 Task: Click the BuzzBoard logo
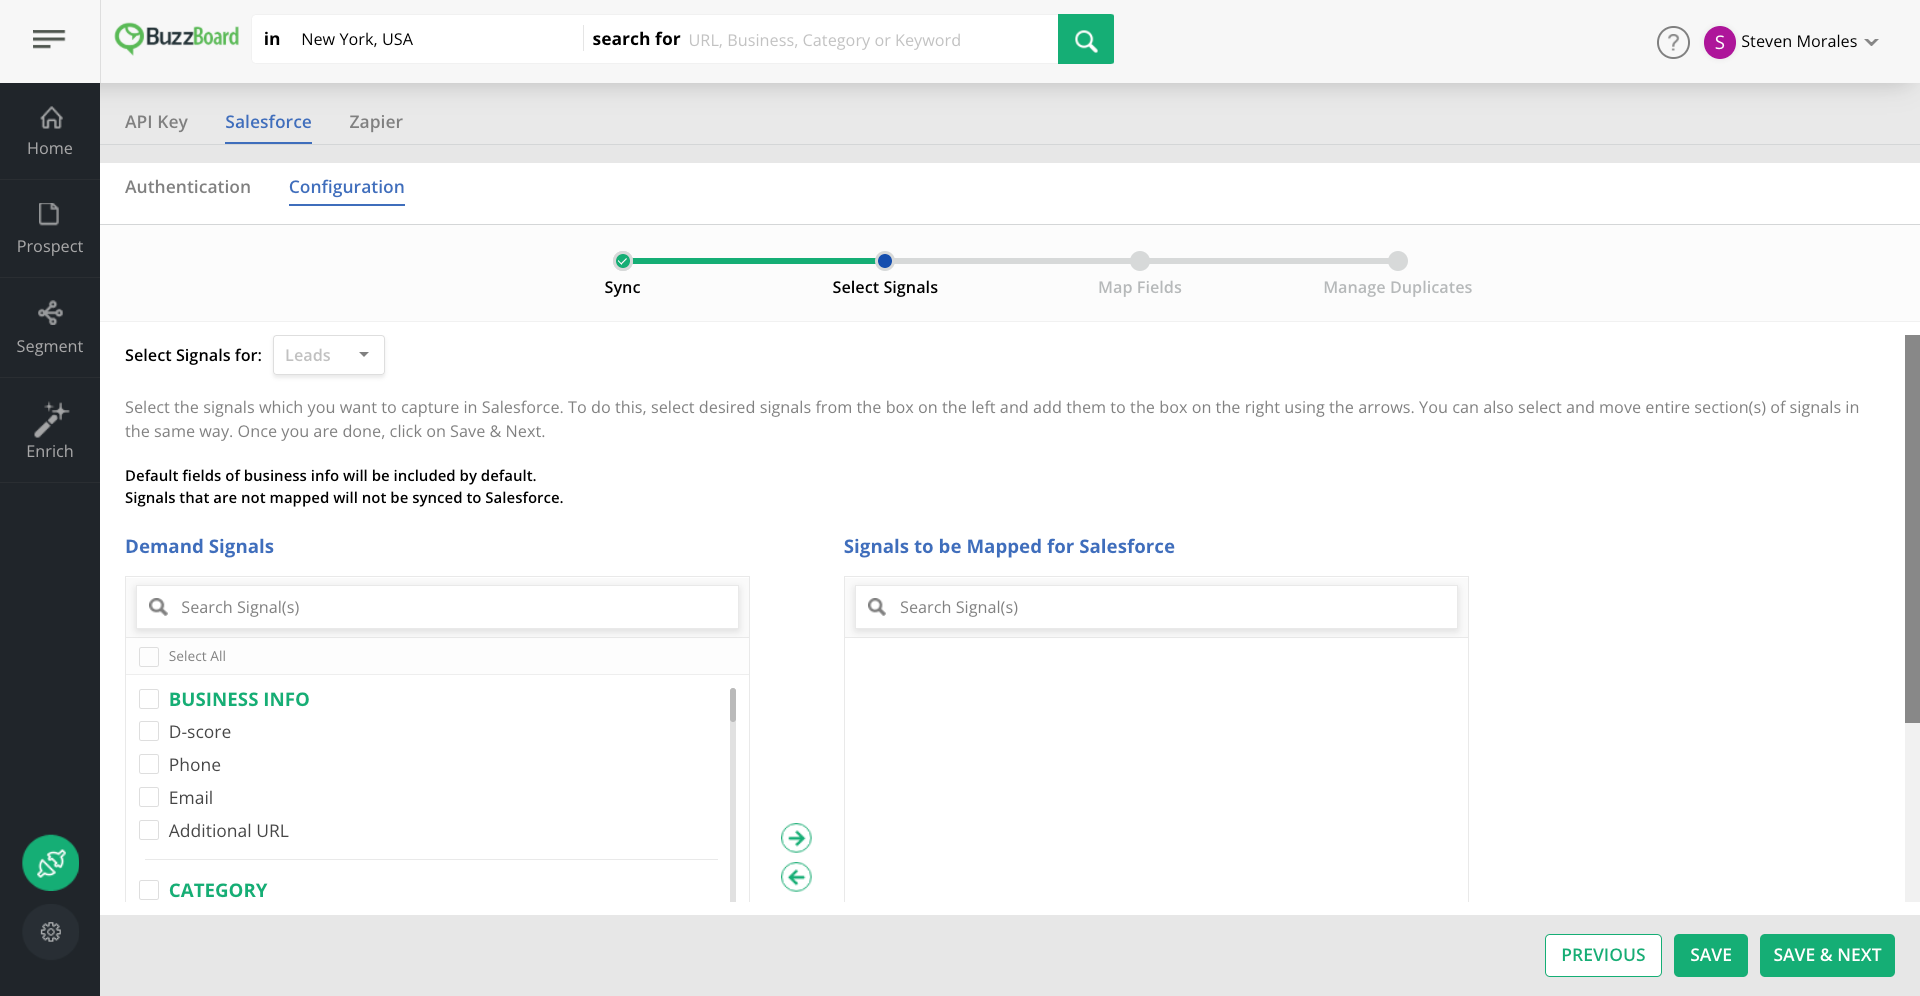pyautogui.click(x=177, y=38)
